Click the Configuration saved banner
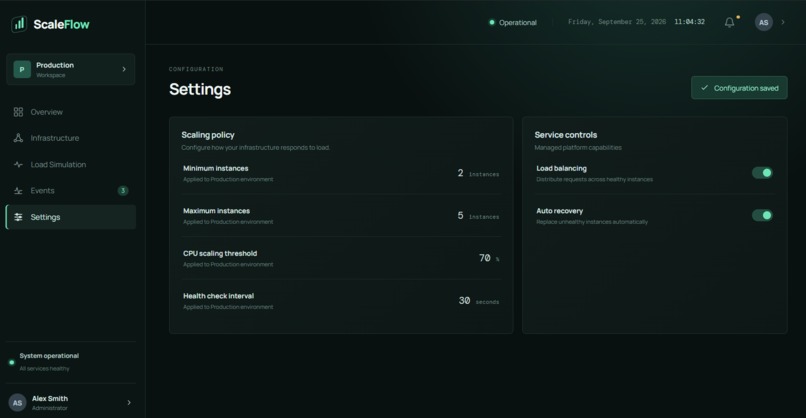 [739, 88]
